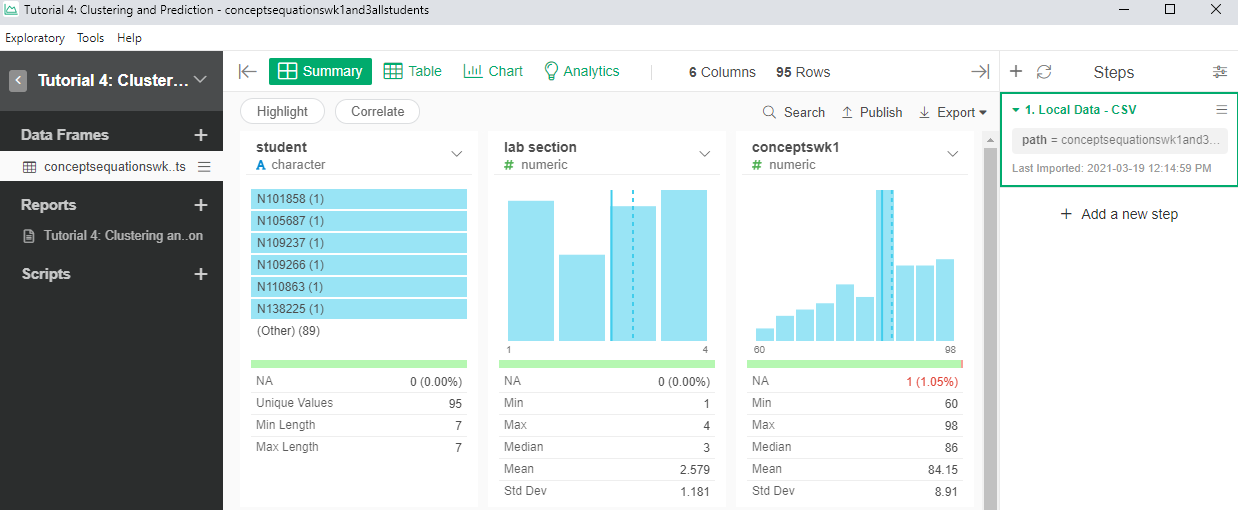Viewport: 1238px width, 510px height.
Task: Collapse Steps panel using right arrow icon
Action: [x=980, y=72]
